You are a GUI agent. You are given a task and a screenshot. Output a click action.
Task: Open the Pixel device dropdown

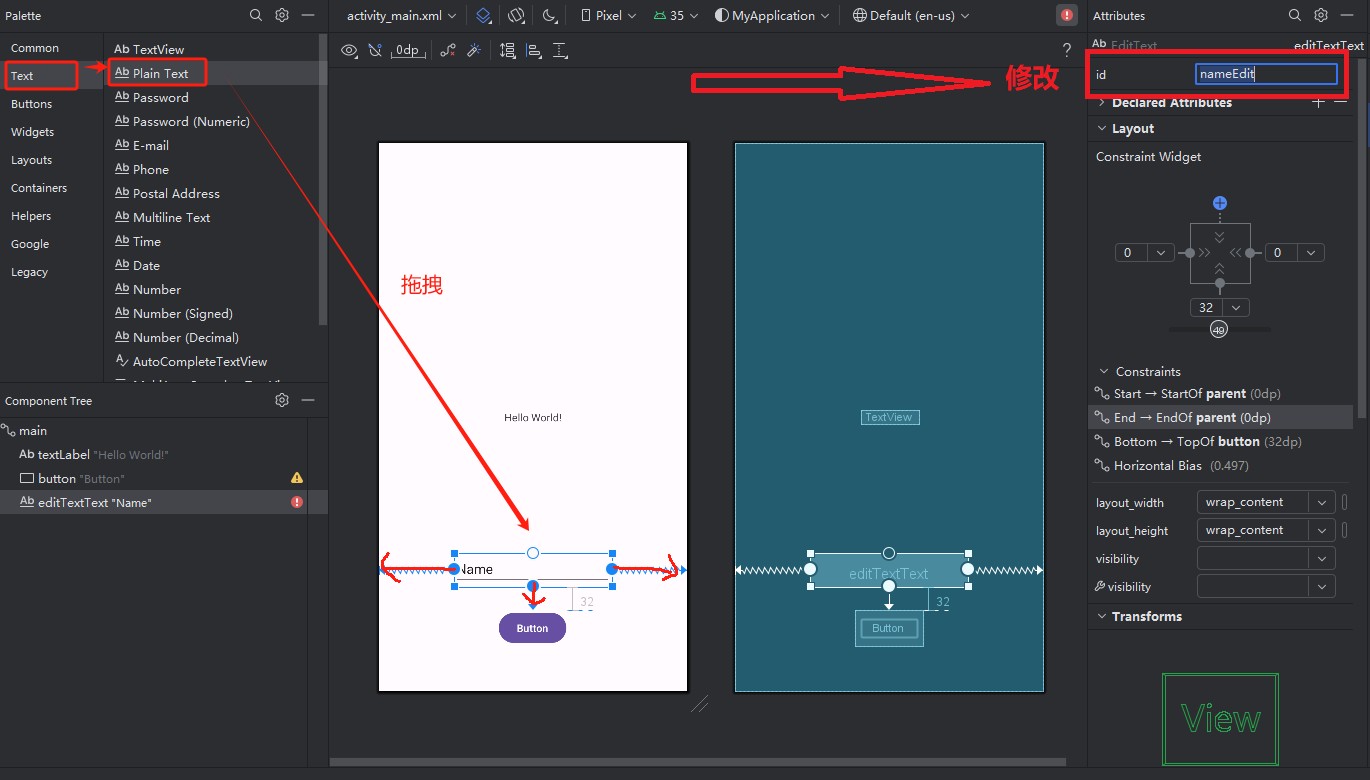click(x=607, y=16)
